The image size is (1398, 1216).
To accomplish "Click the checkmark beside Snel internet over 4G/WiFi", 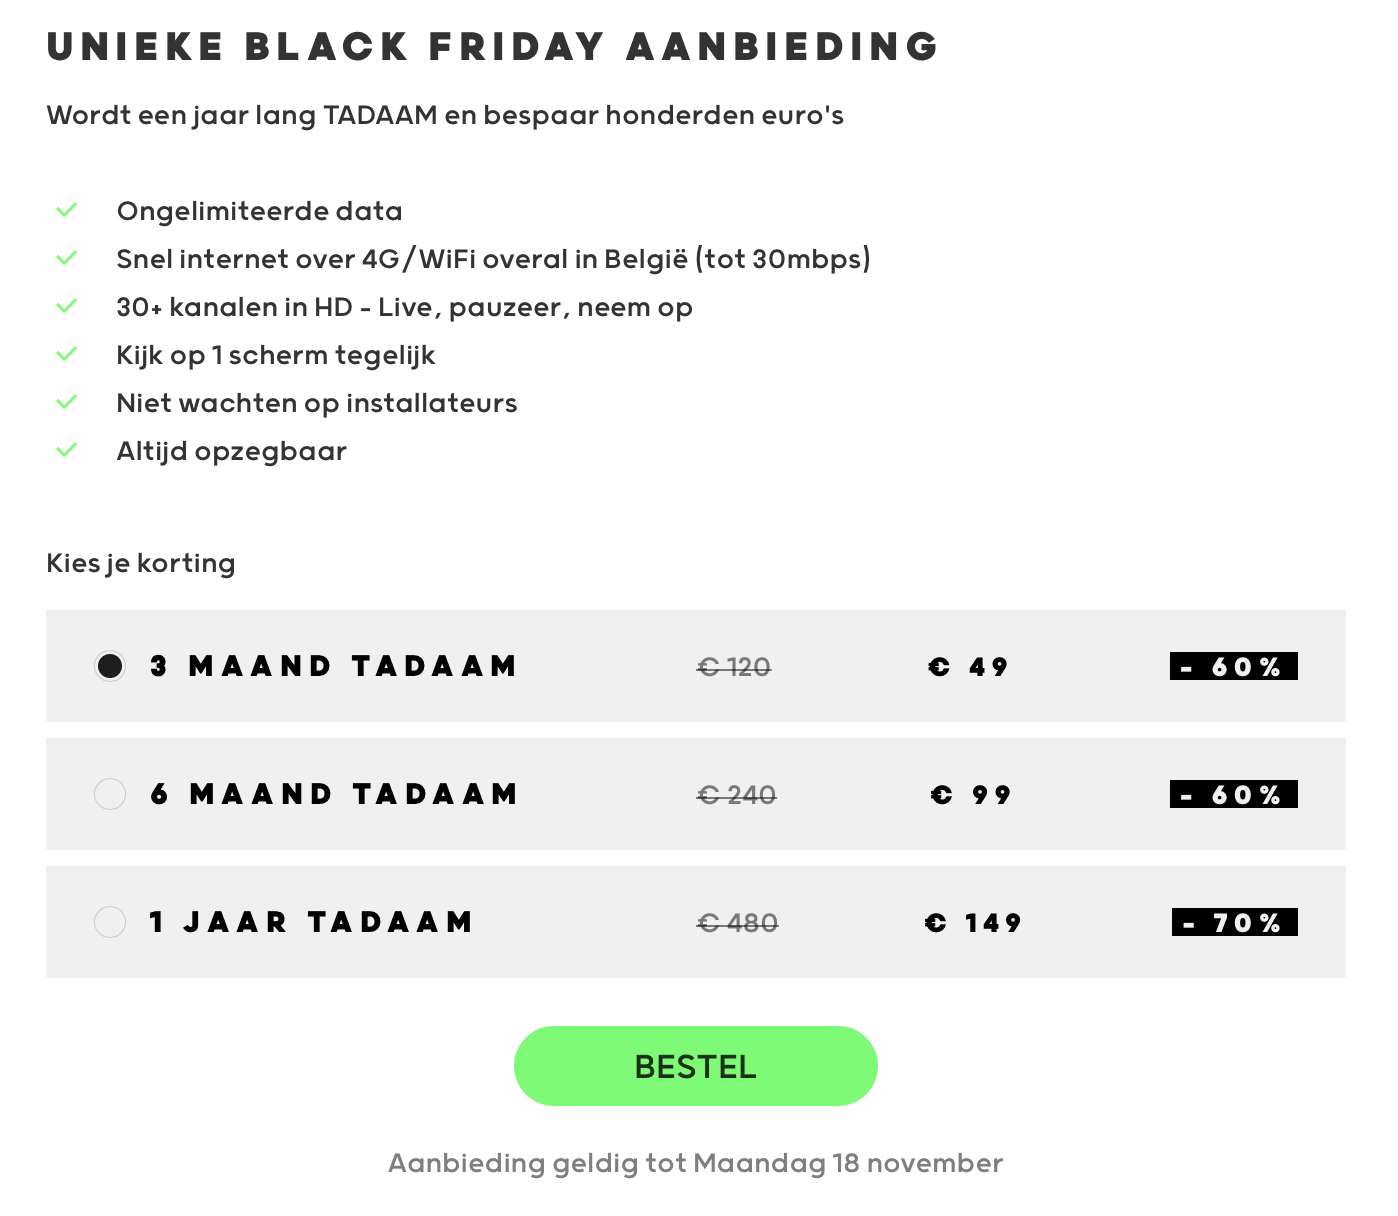I will (67, 259).
